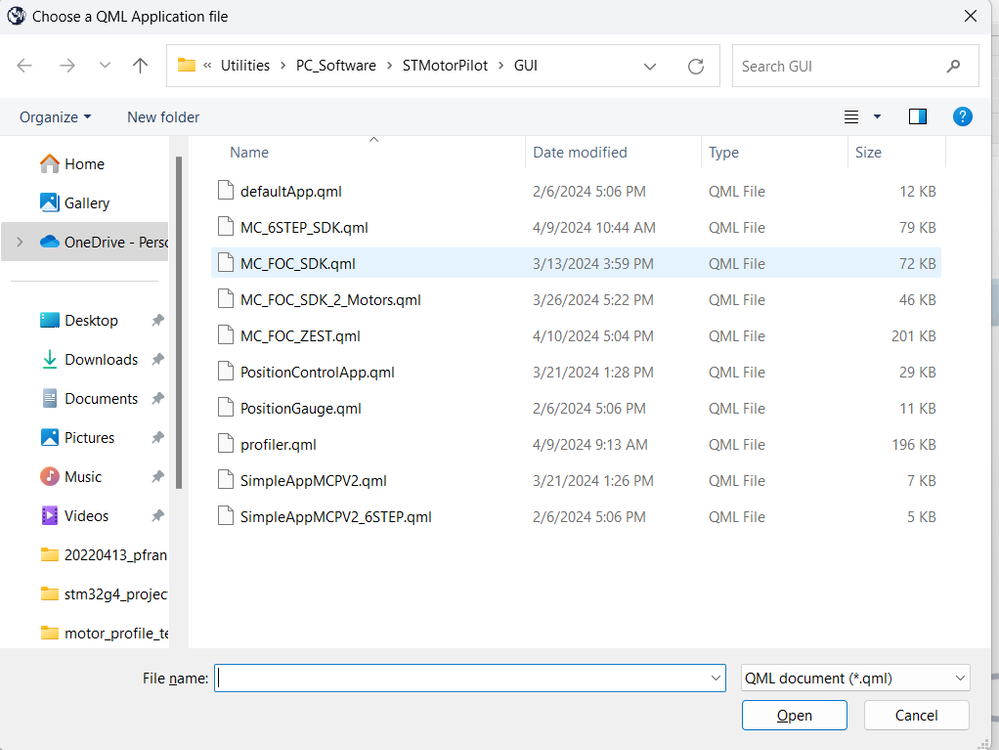Expand the File name history dropdown
The image size is (999, 750).
pos(716,678)
